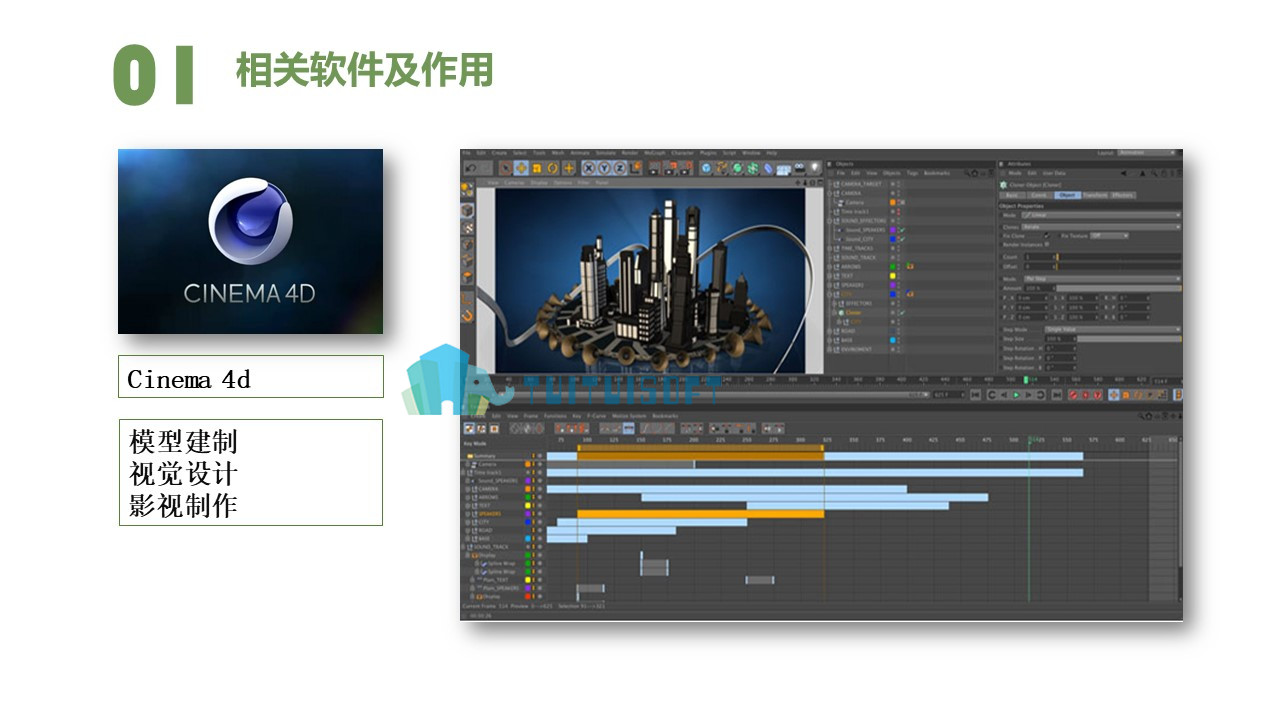Toggle visibility dots for TEXT object
The width and height of the screenshot is (1280, 720).
[x=899, y=276]
